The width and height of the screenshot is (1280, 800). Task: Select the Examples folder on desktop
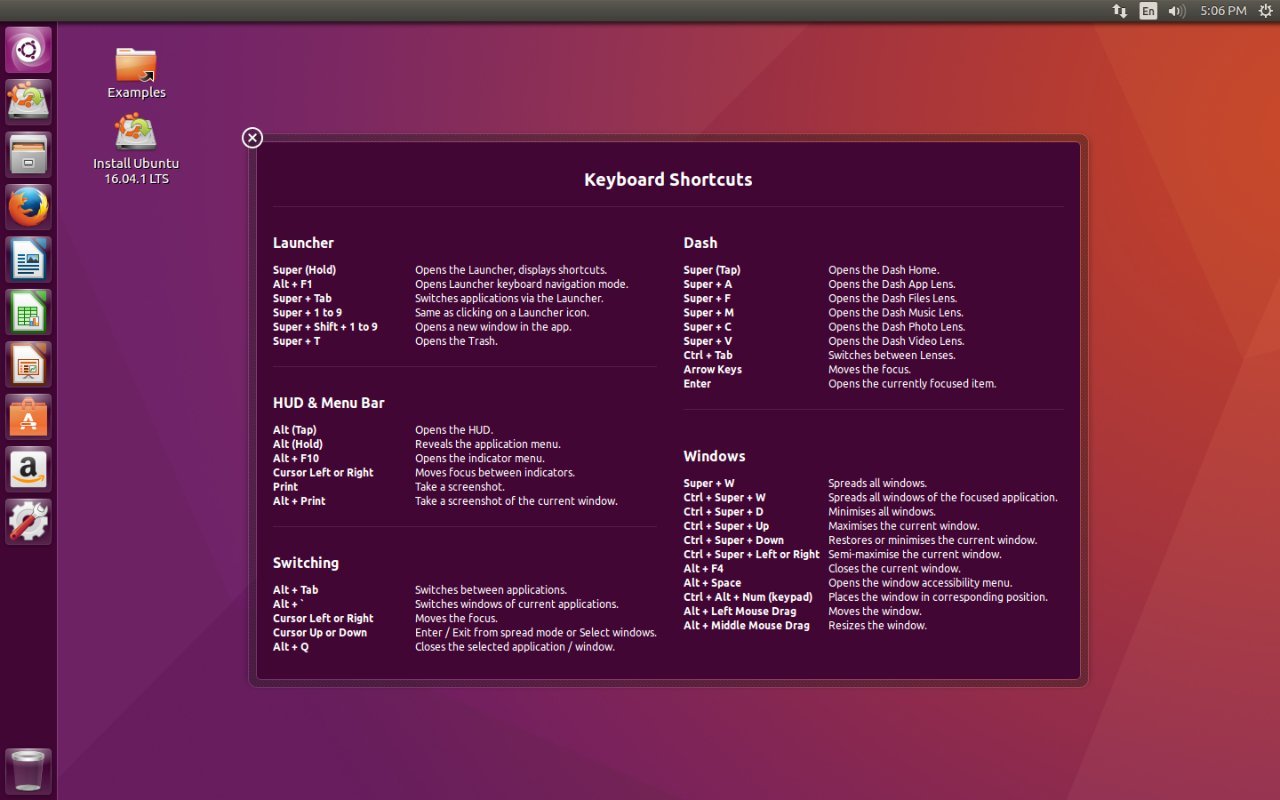tap(136, 66)
